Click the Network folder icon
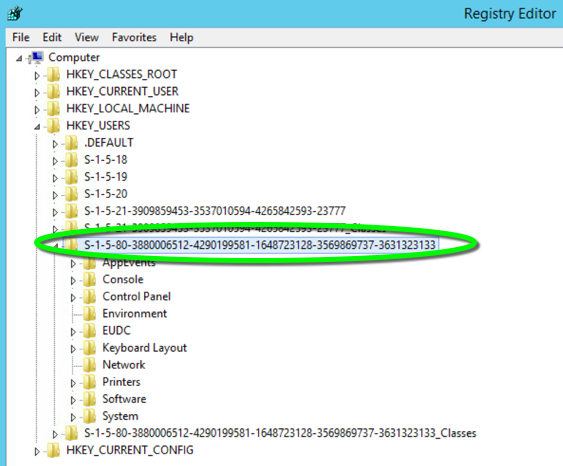This screenshot has height=466, width=563. click(x=89, y=365)
